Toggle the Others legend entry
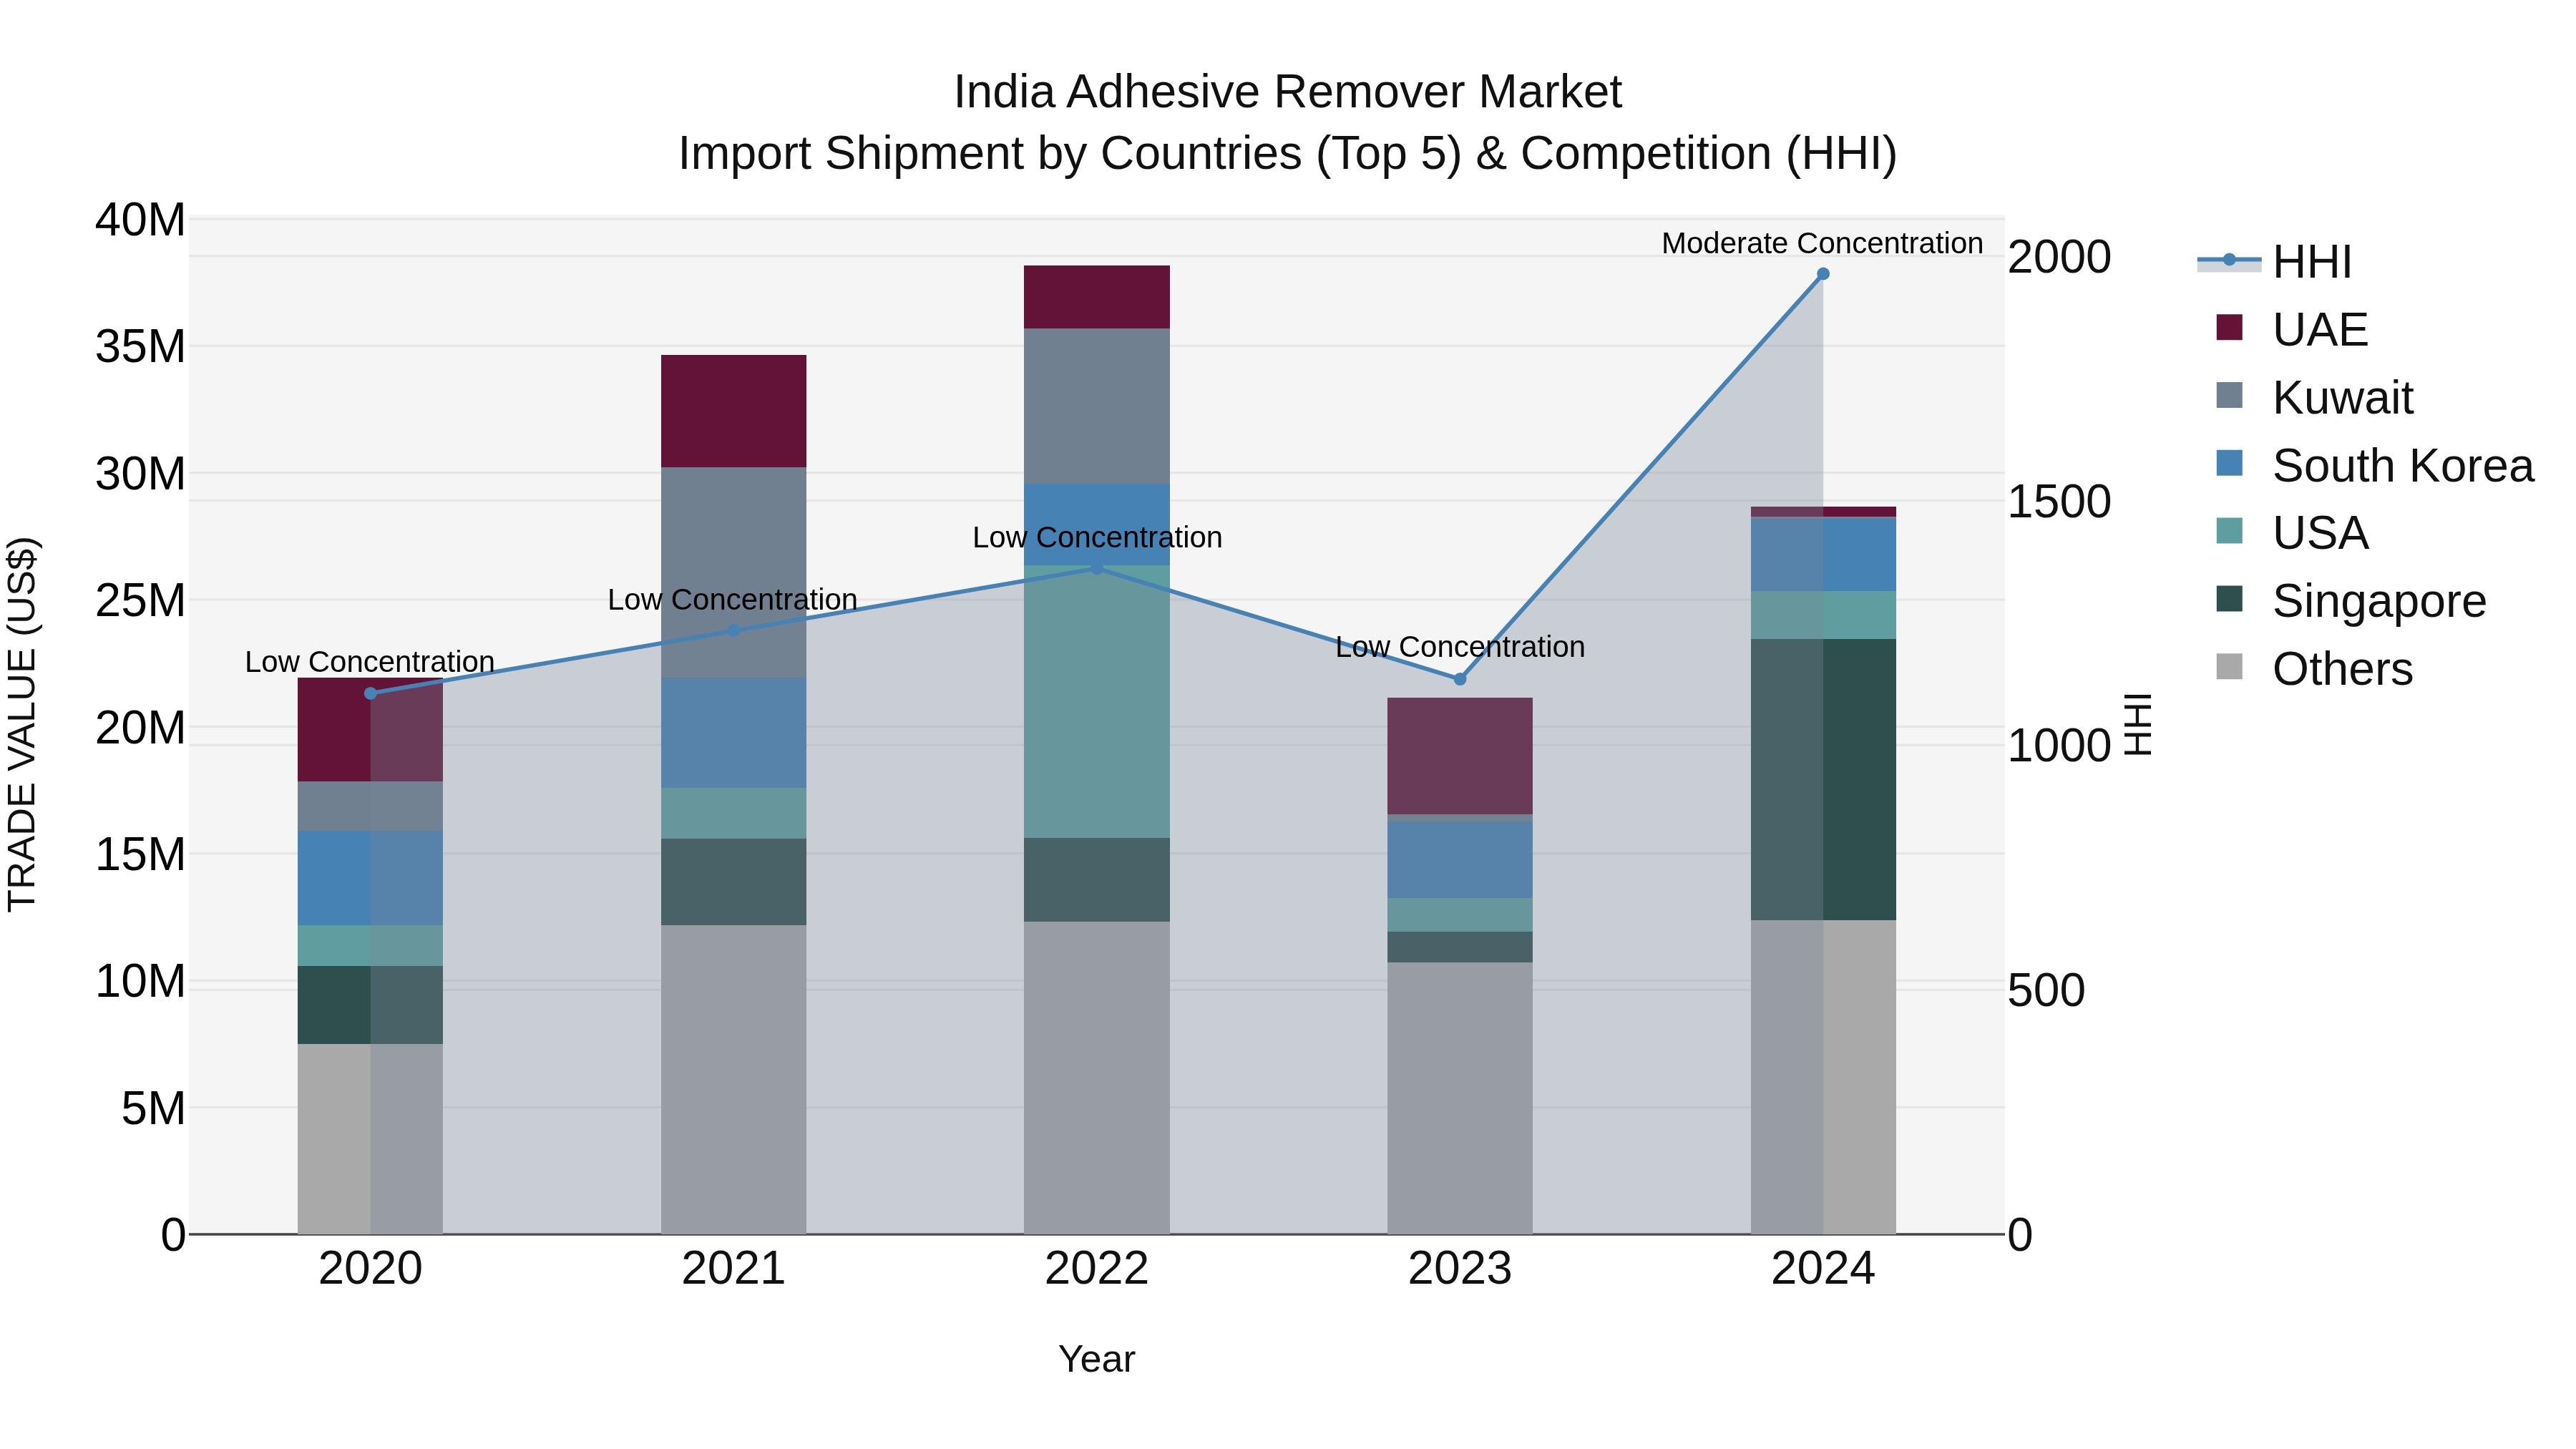 point(2314,668)
